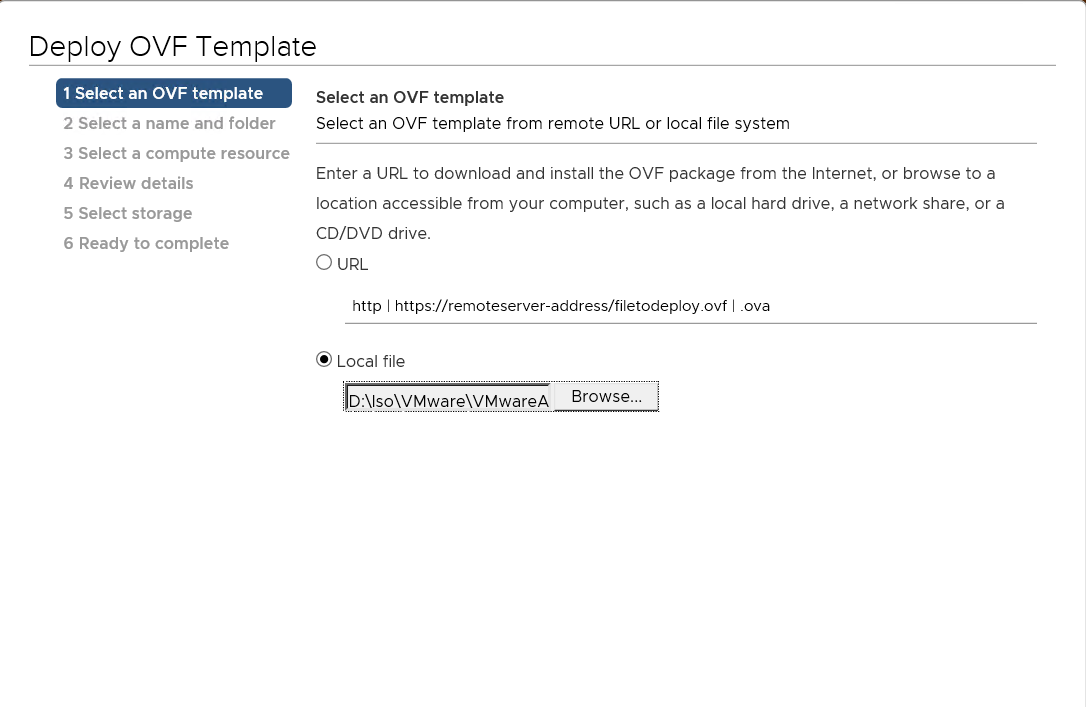The width and height of the screenshot is (1086, 707).
Task: Click the divider line below the pane subtitle
Action: 676,143
